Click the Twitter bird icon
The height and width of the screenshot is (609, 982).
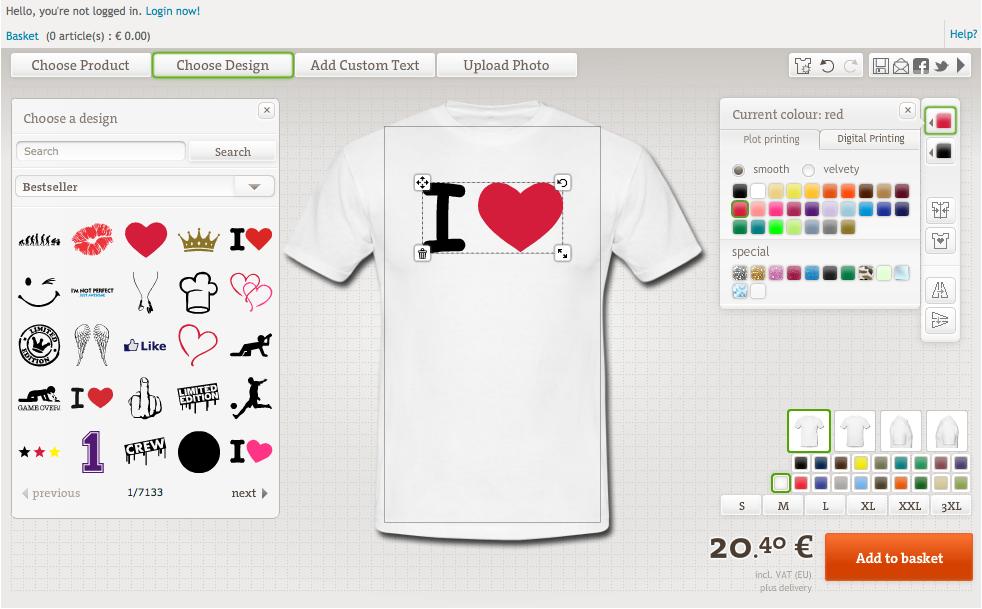click(x=941, y=66)
